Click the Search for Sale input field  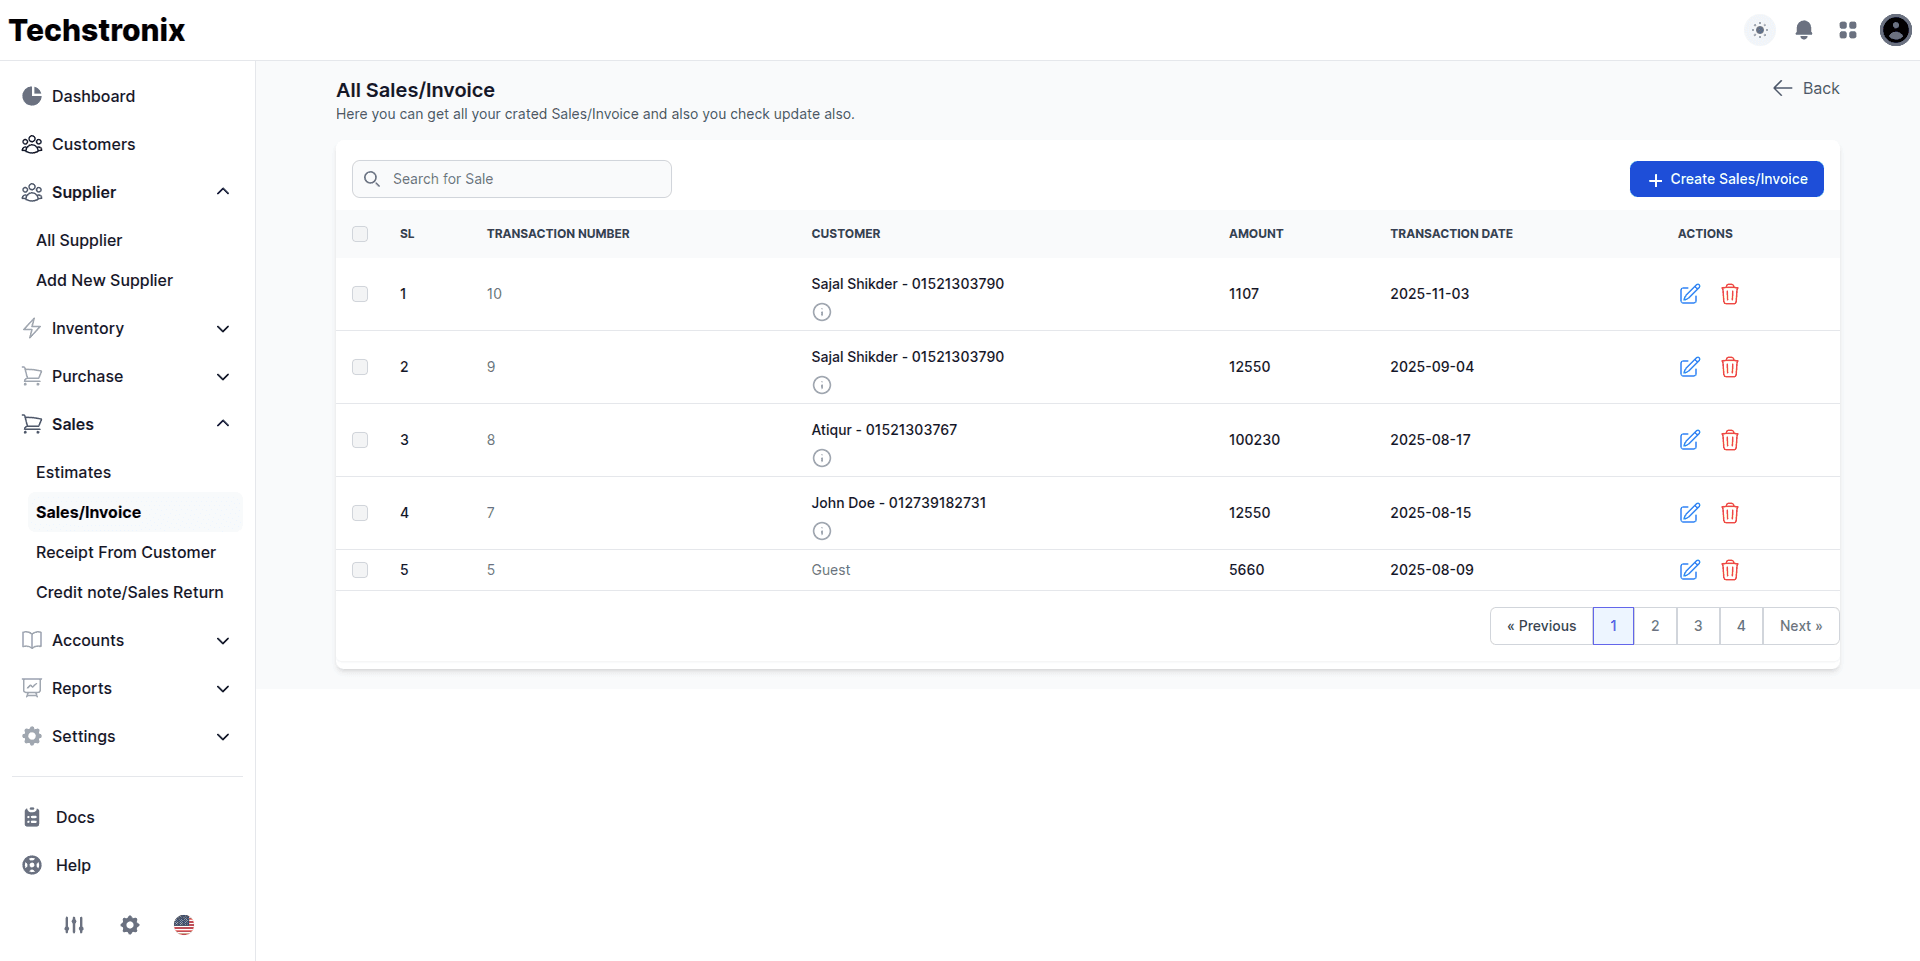(x=510, y=179)
